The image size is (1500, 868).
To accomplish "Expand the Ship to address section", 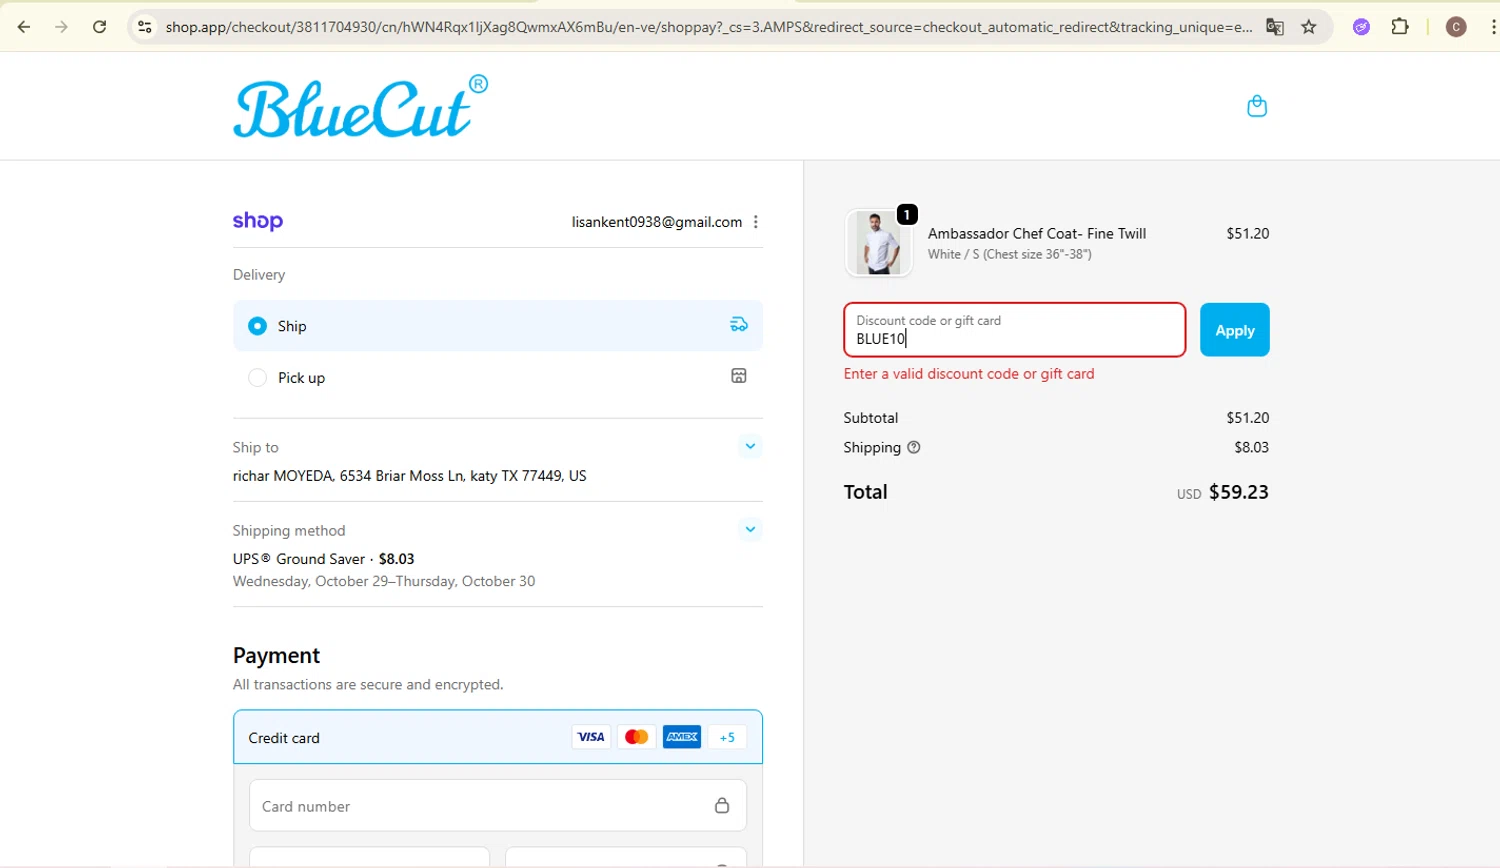I will coord(750,446).
